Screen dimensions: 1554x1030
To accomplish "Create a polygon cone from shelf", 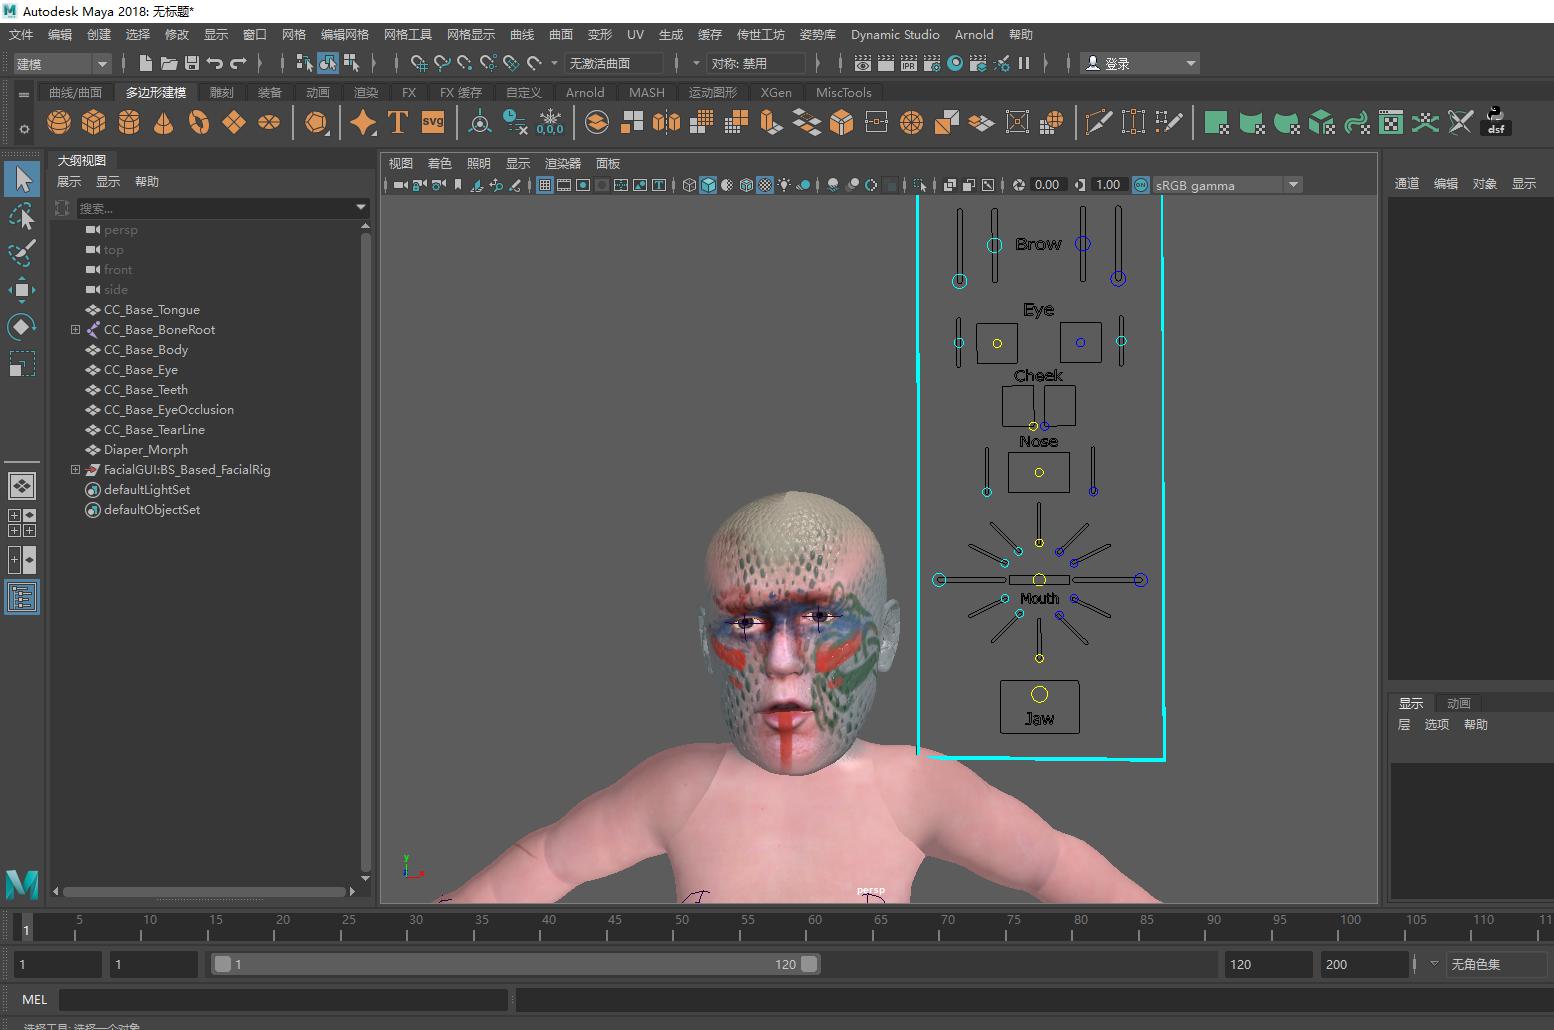I will click(x=163, y=123).
